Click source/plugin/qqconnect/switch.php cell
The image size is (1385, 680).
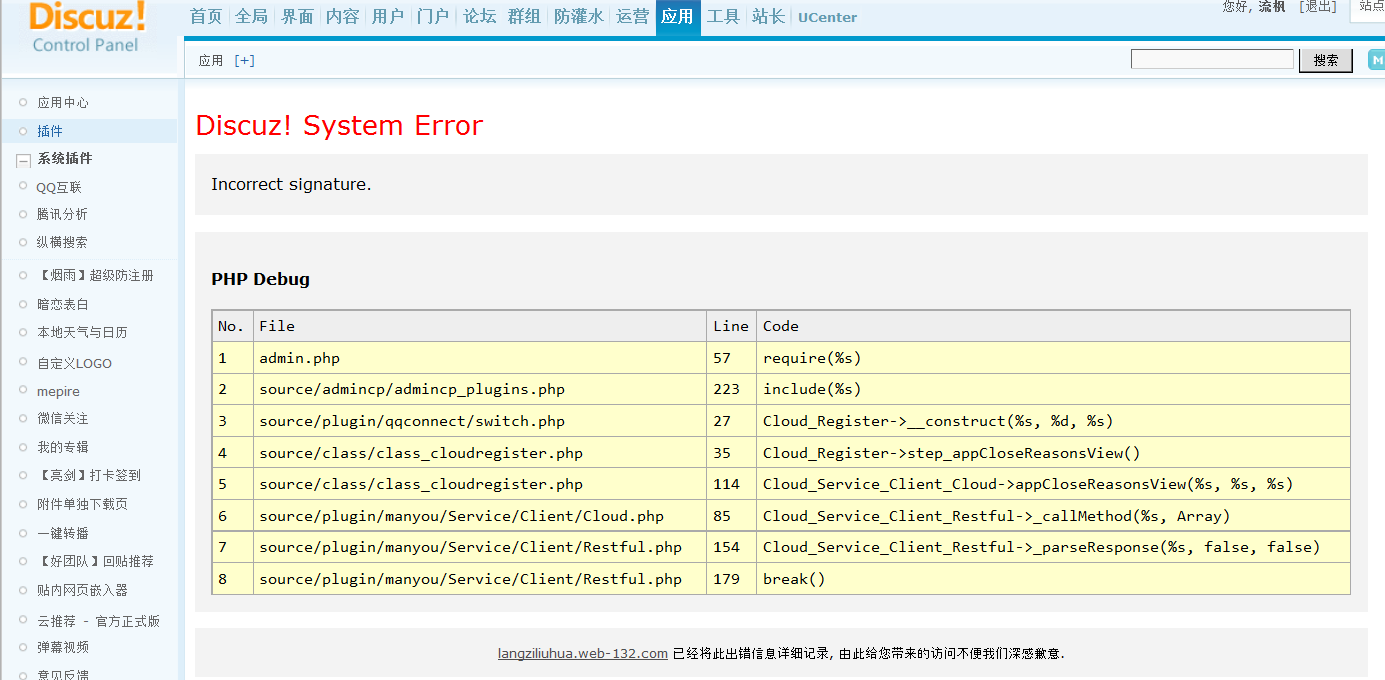pyautogui.click(x=480, y=421)
